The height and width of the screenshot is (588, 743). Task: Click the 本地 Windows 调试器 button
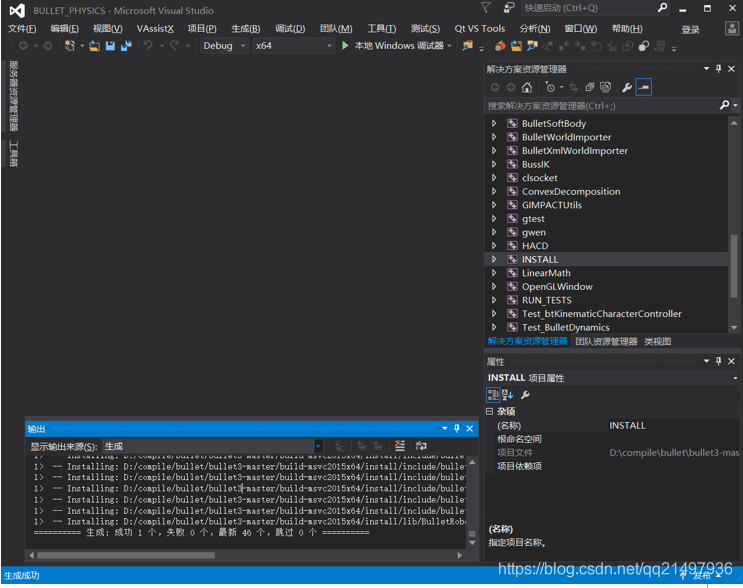(399, 45)
